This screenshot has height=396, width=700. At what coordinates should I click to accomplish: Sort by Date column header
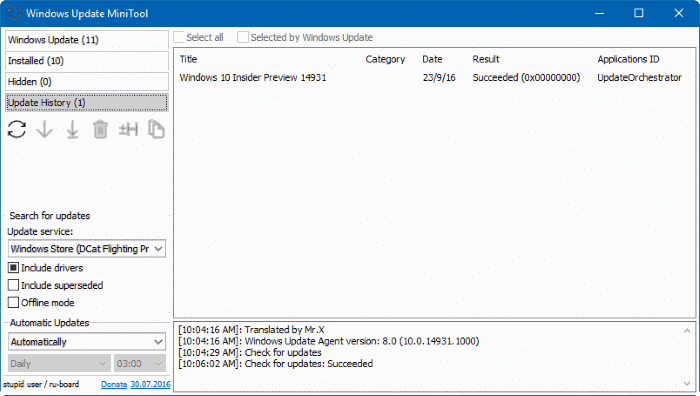432,59
